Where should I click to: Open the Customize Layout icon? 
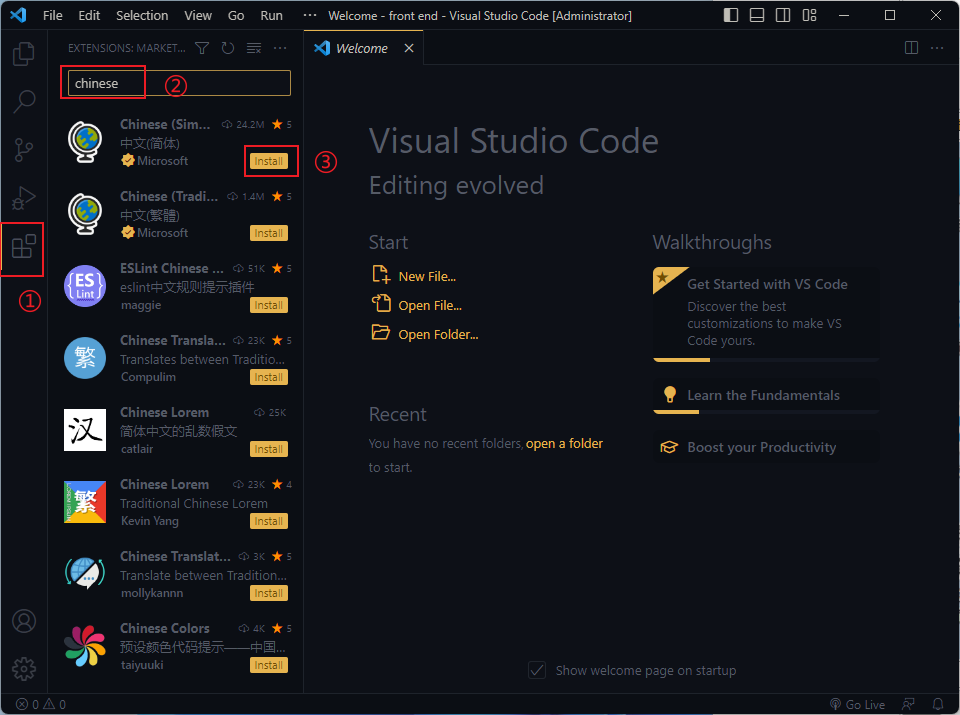click(809, 15)
